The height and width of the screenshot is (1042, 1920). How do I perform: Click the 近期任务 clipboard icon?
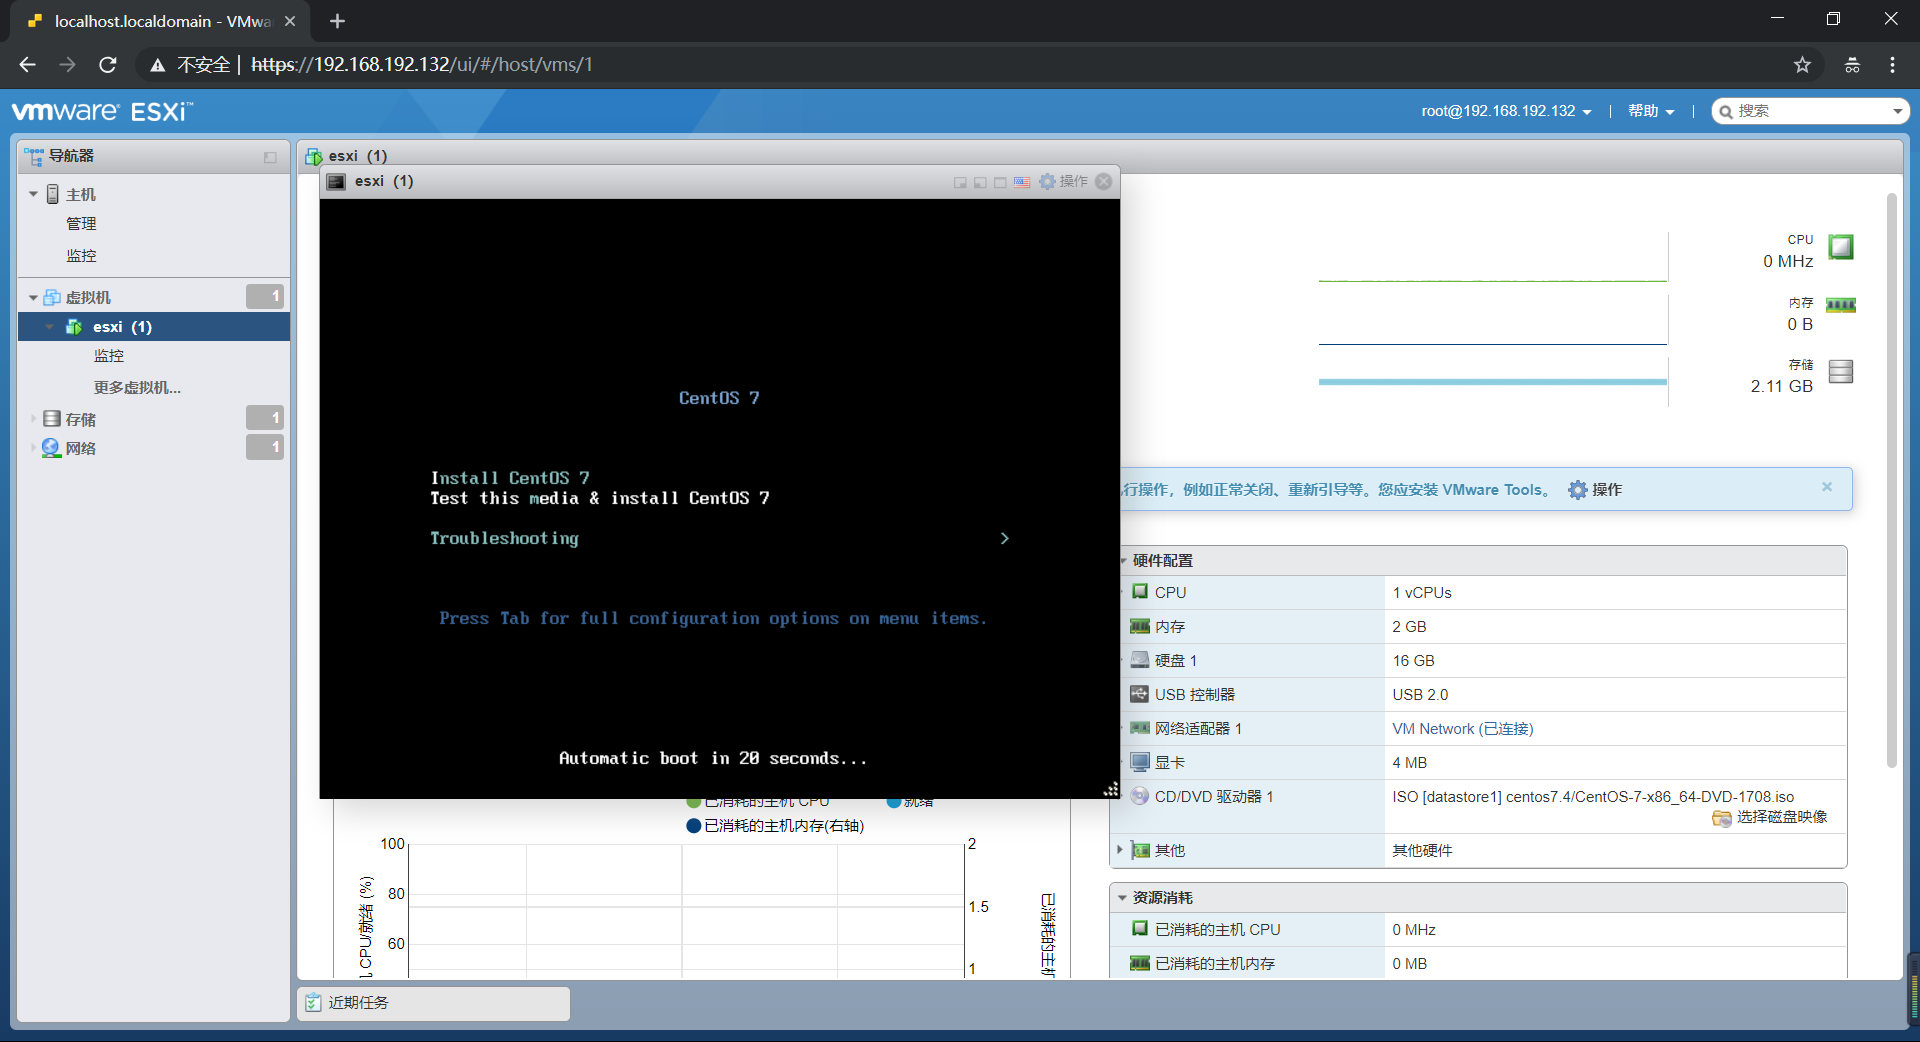313,1002
